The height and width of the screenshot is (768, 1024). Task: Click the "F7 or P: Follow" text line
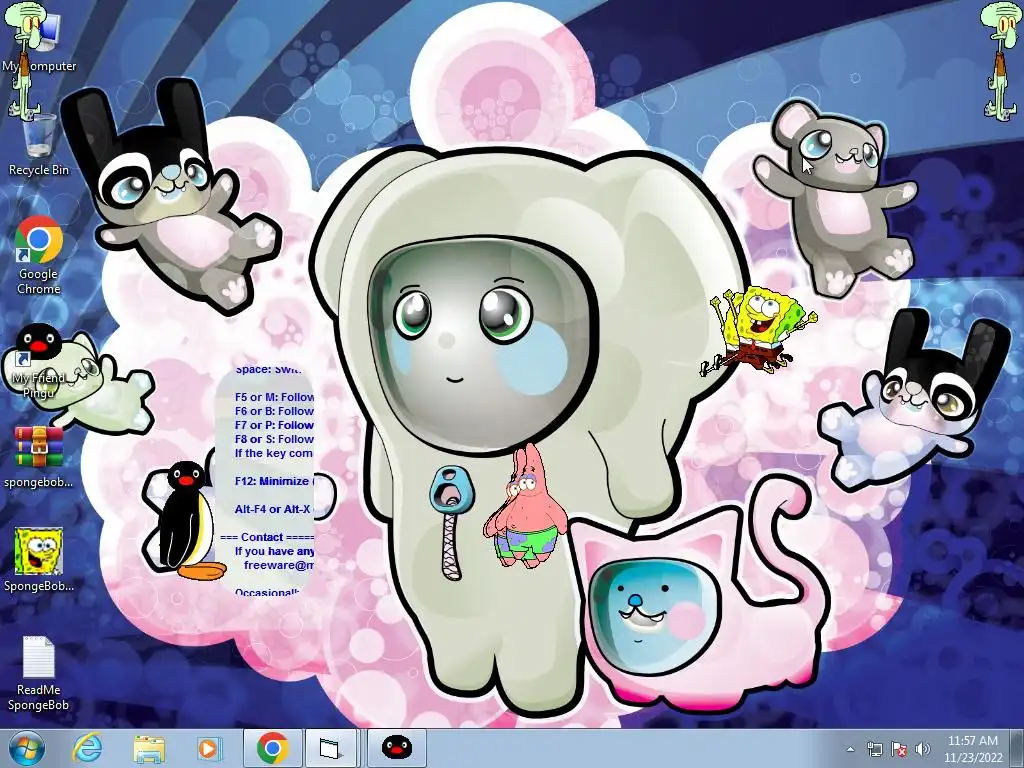point(274,425)
